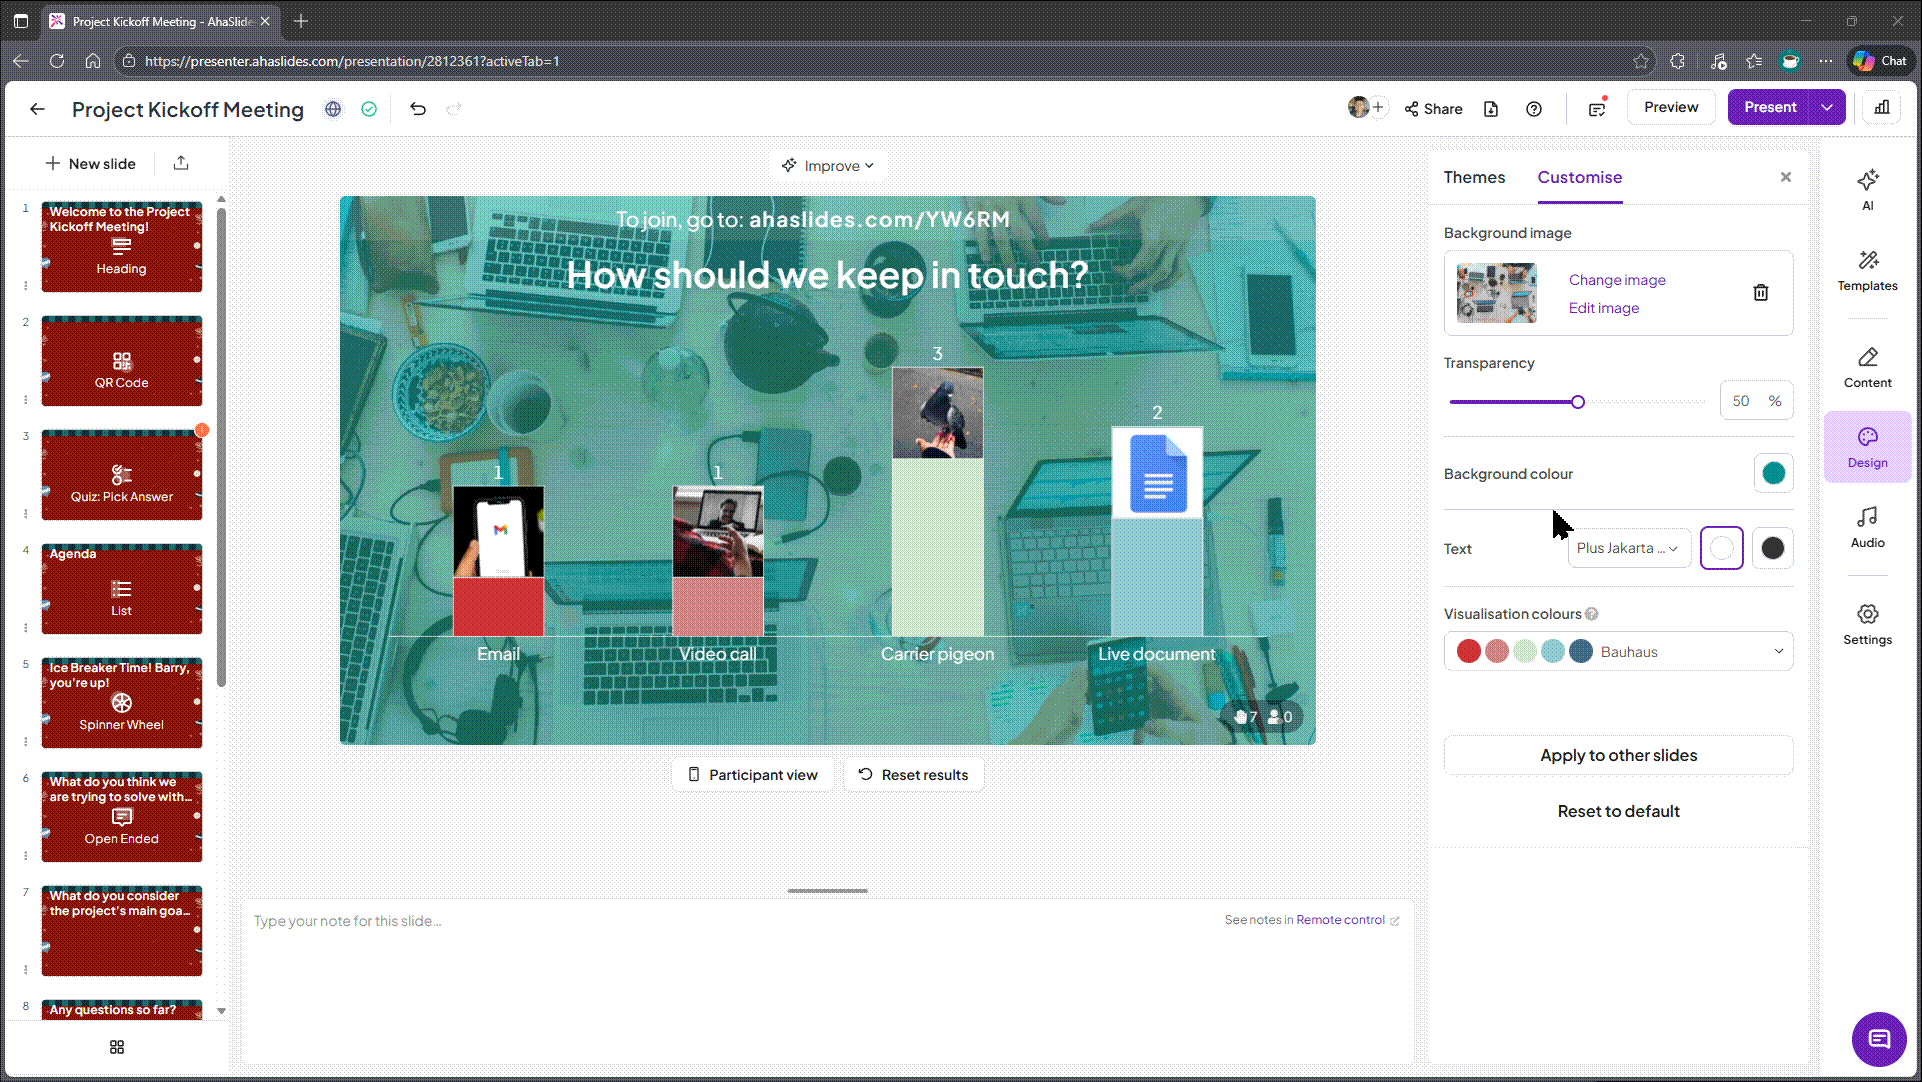This screenshot has height=1082, width=1922.
Task: Open the results chart icon
Action: coord(1881,107)
